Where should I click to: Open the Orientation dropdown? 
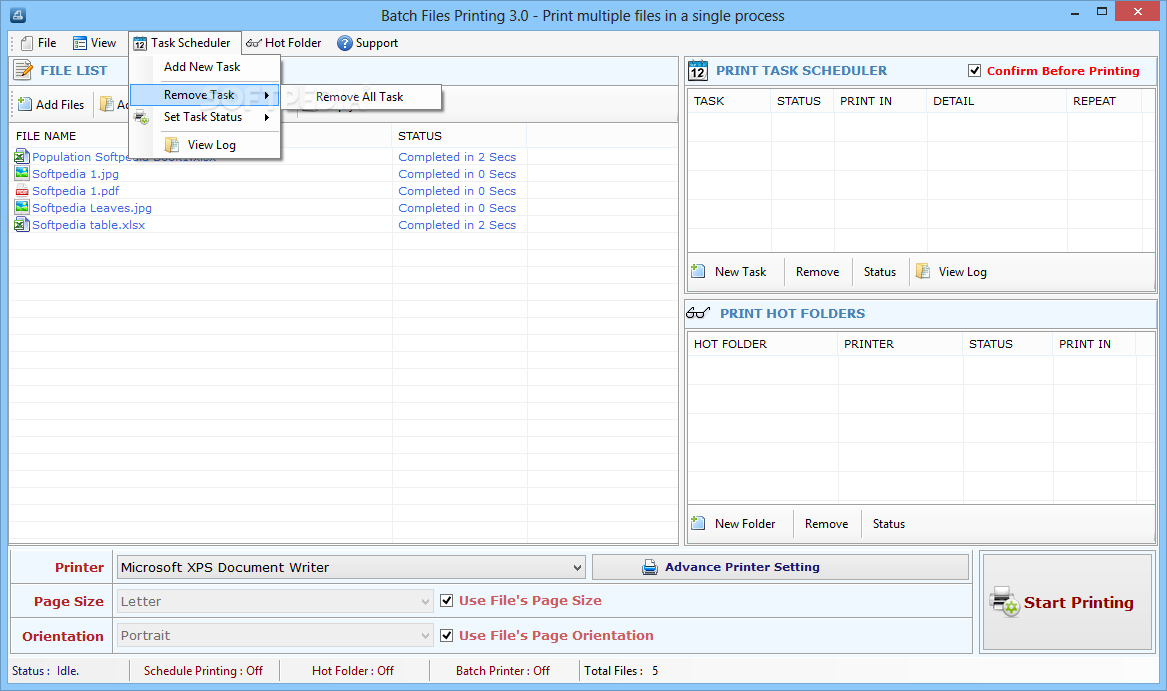(425, 636)
